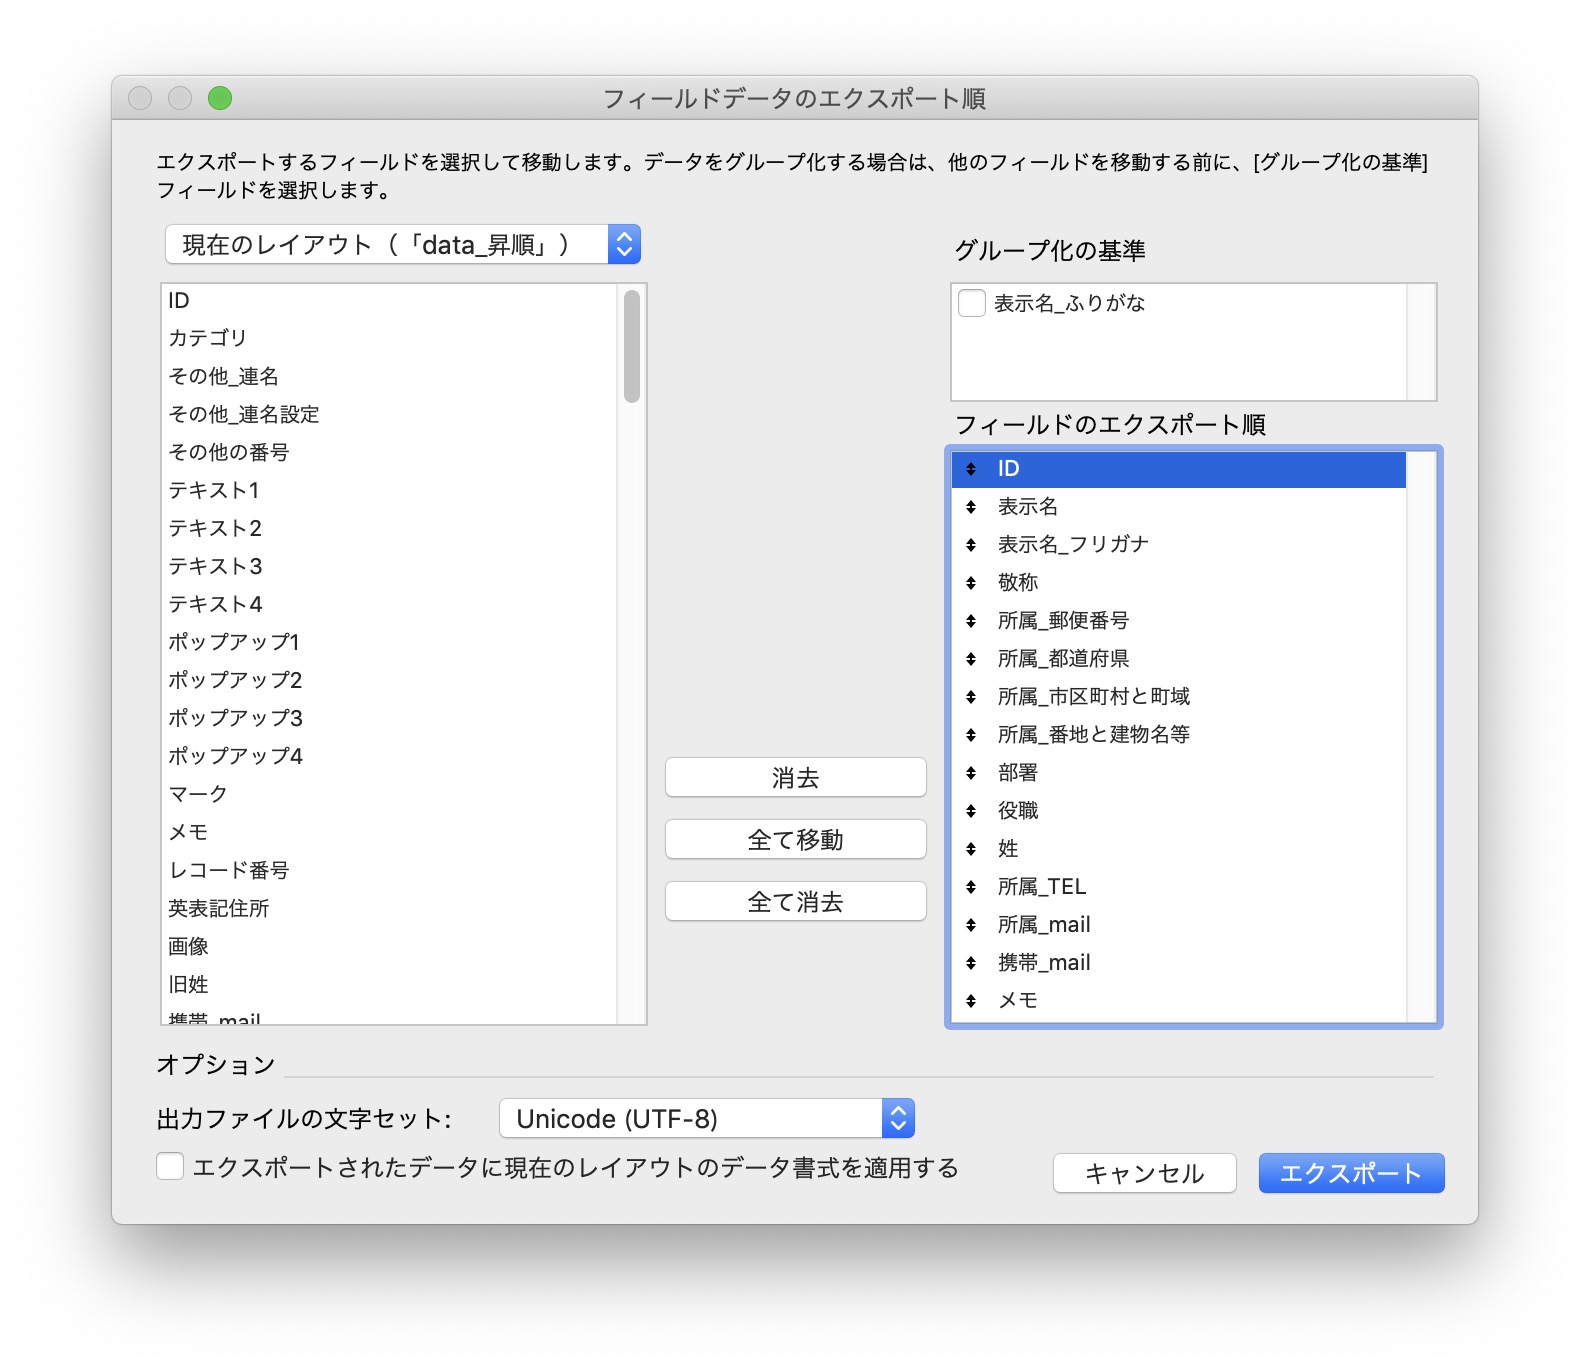Click reorder handle icon beside 所属_郵便番号
Screen dimensions: 1590x1372
971,621
